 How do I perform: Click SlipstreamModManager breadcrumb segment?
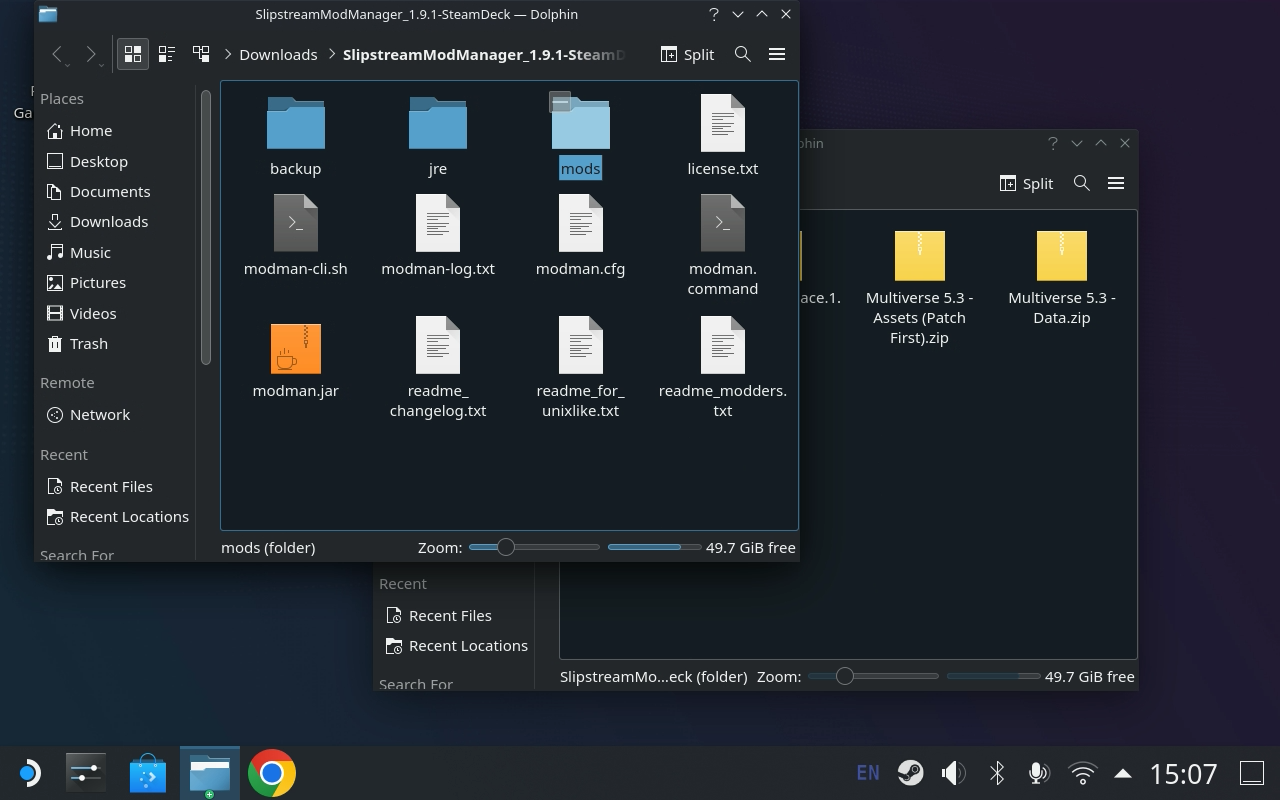coord(484,54)
